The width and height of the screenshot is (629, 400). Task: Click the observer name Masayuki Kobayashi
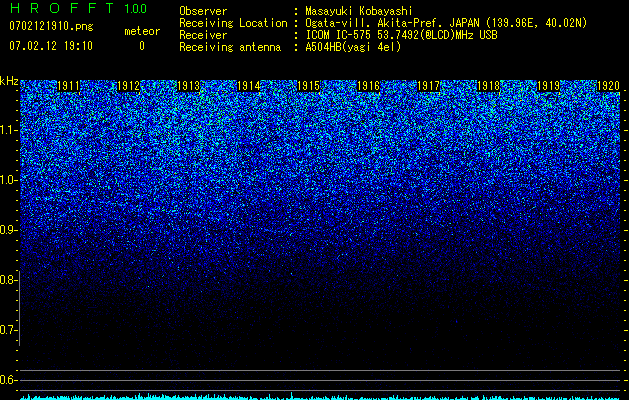pos(359,11)
